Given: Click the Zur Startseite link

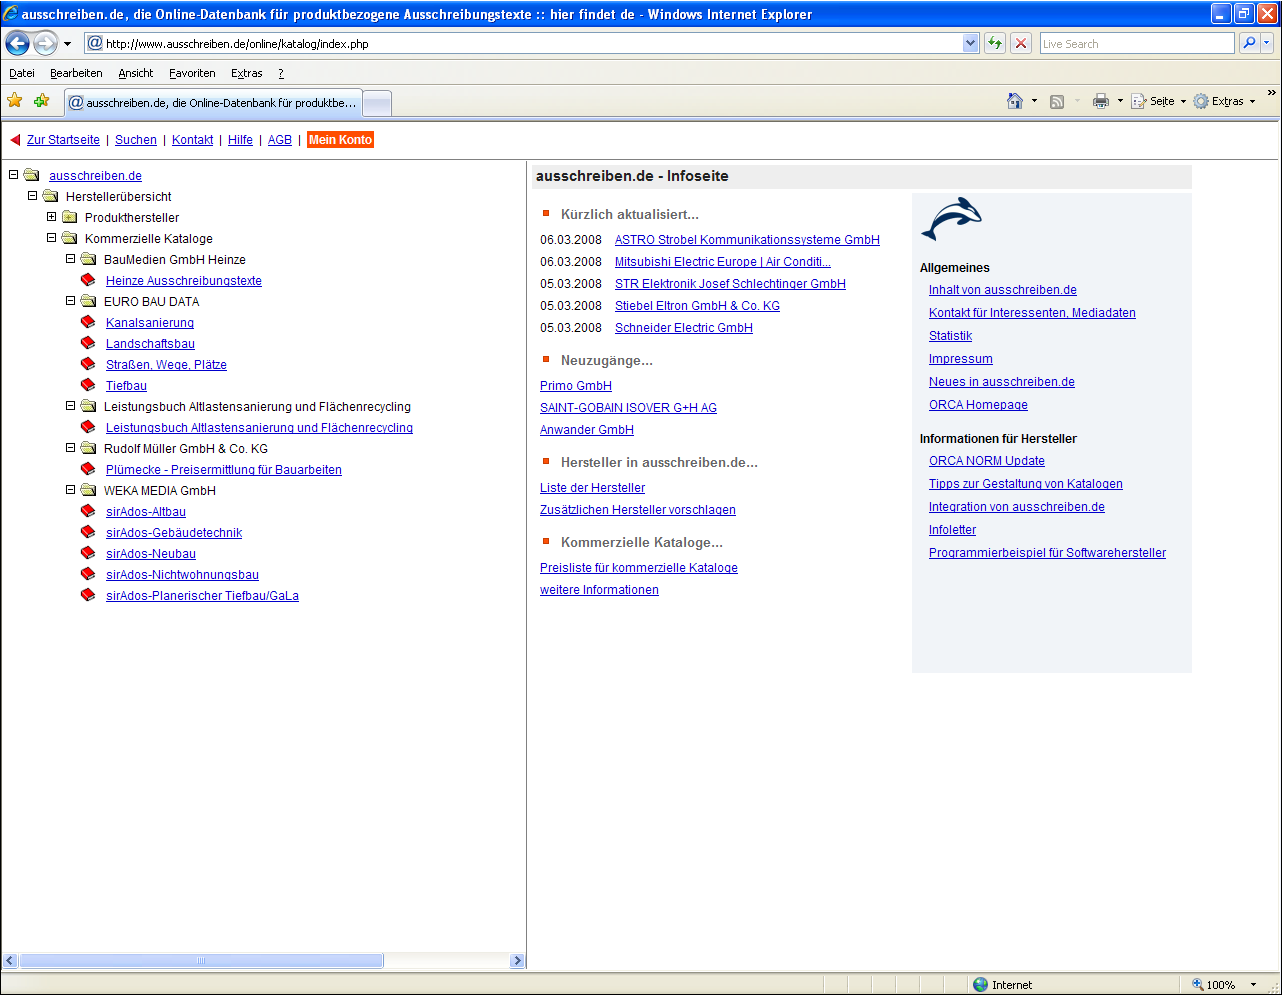Looking at the screenshot, I should (x=63, y=140).
